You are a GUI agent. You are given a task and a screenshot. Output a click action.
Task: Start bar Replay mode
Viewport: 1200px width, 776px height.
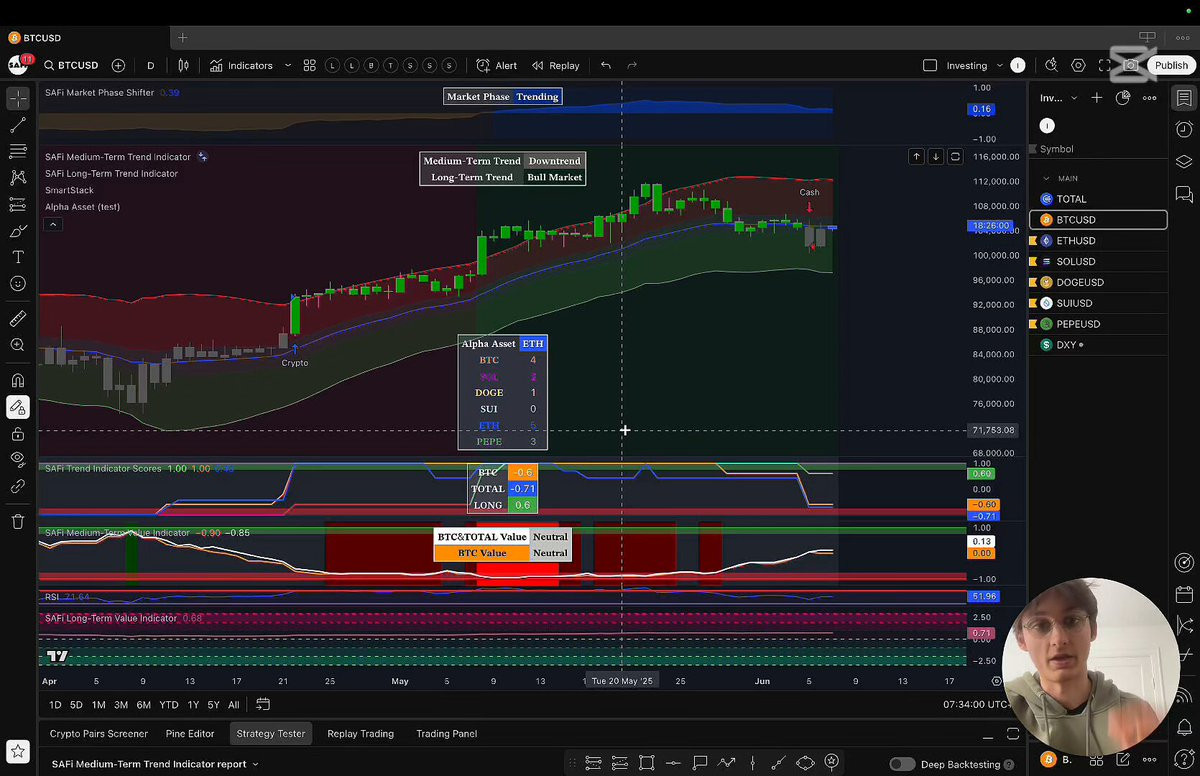pyautogui.click(x=555, y=66)
